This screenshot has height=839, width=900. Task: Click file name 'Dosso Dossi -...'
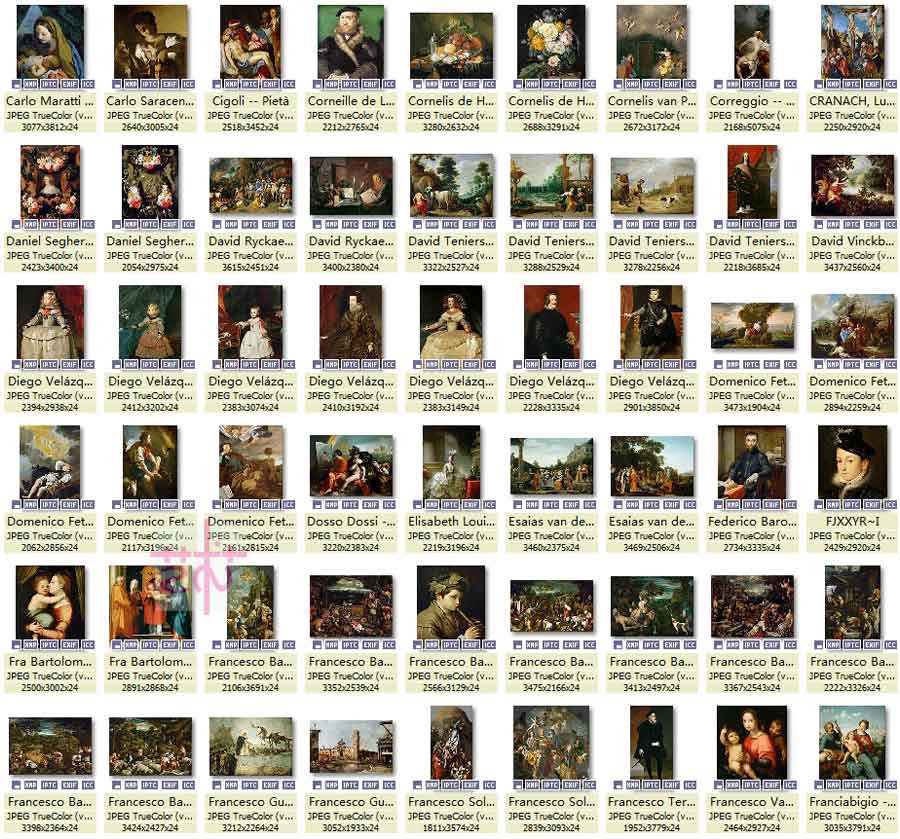tap(351, 521)
